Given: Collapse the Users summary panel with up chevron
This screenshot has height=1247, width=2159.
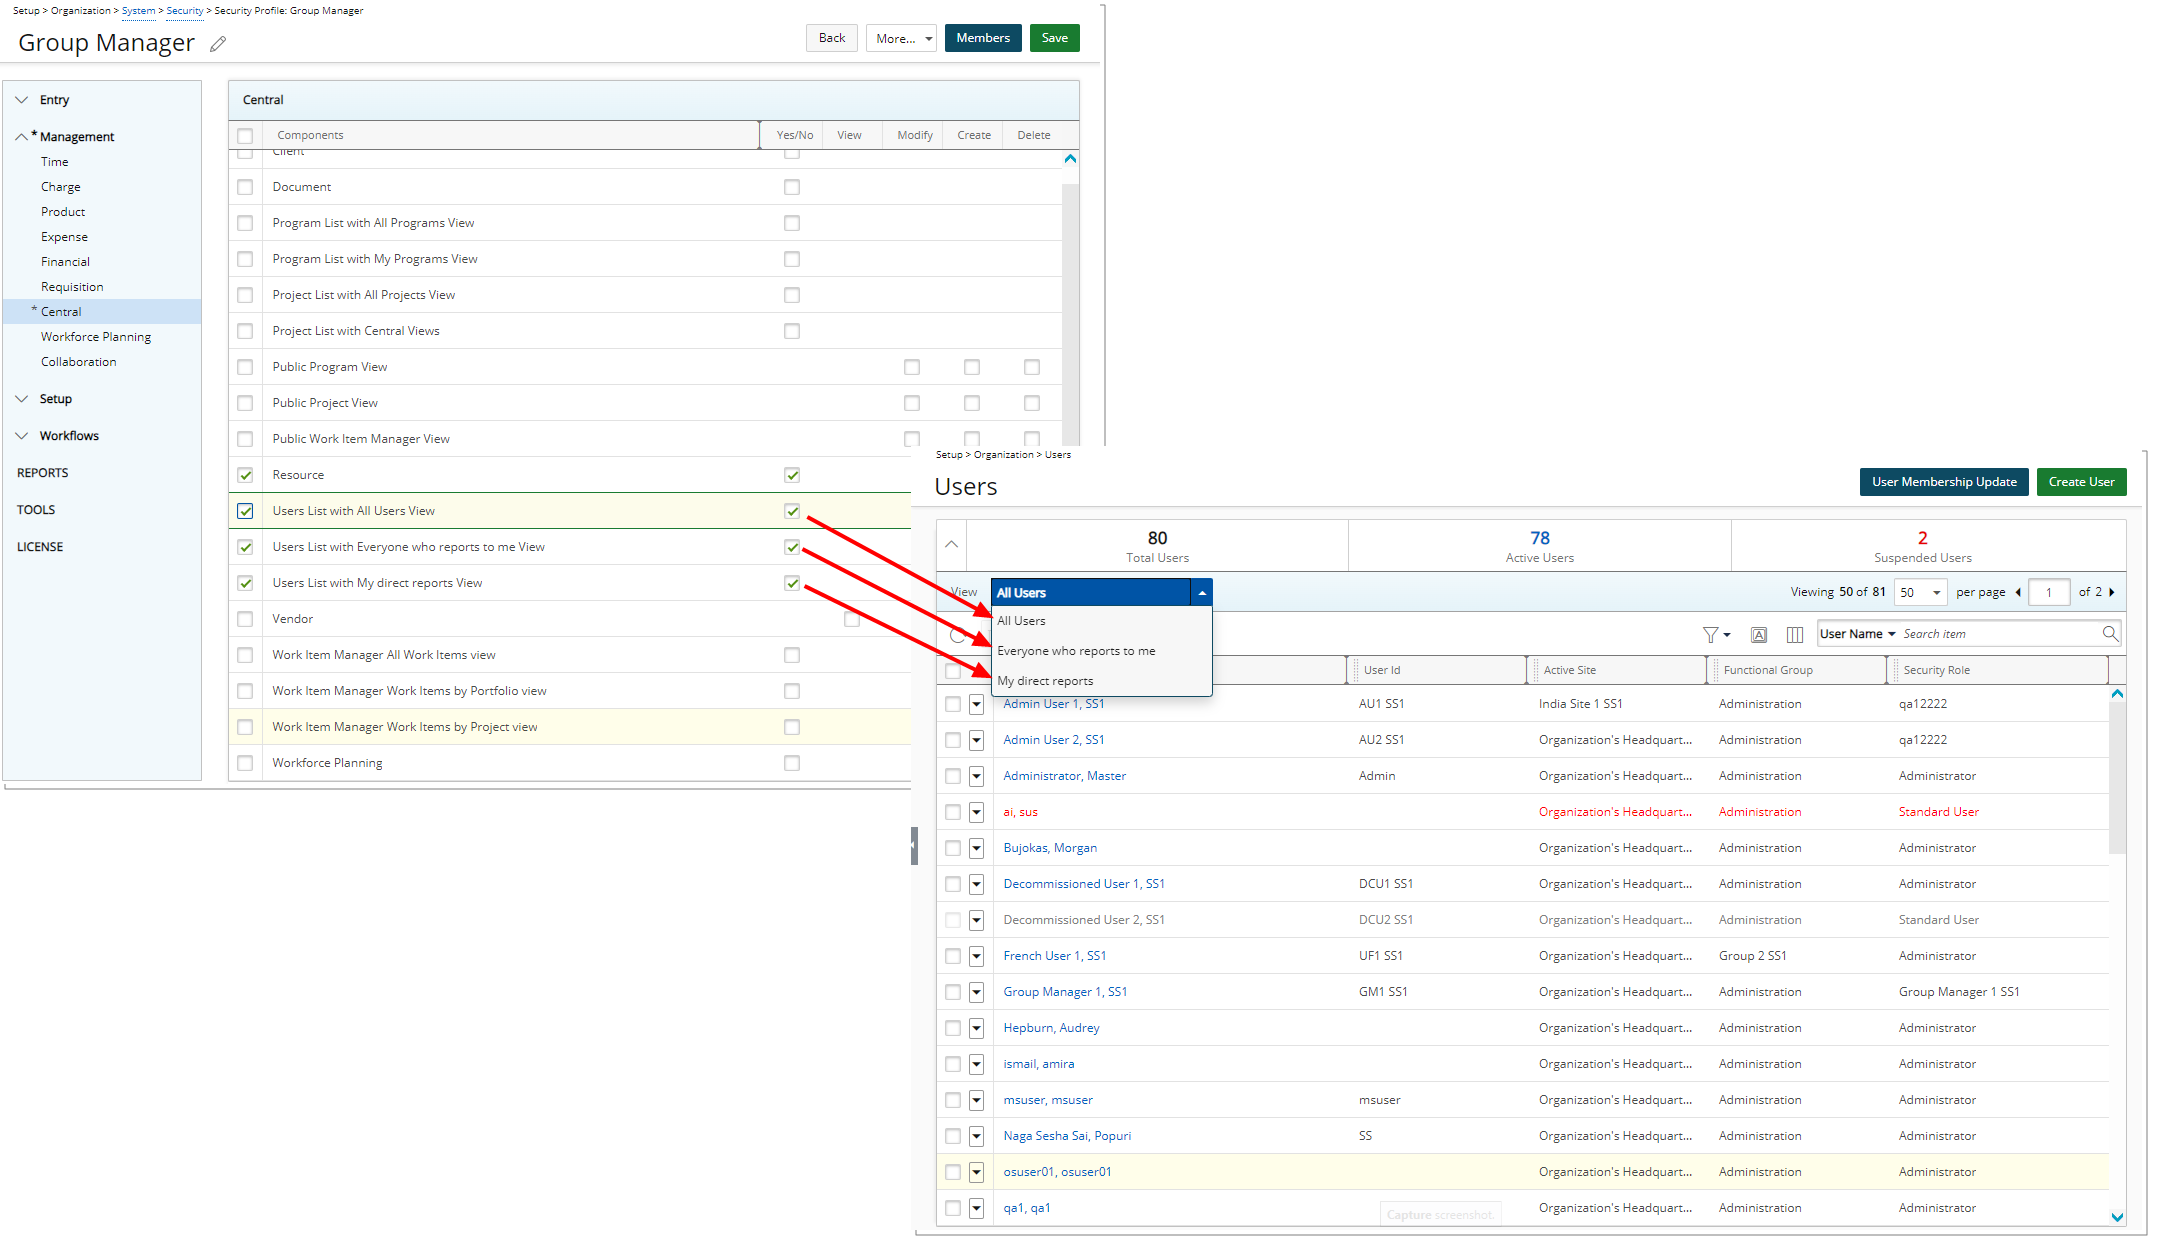Looking at the screenshot, I should click(952, 545).
